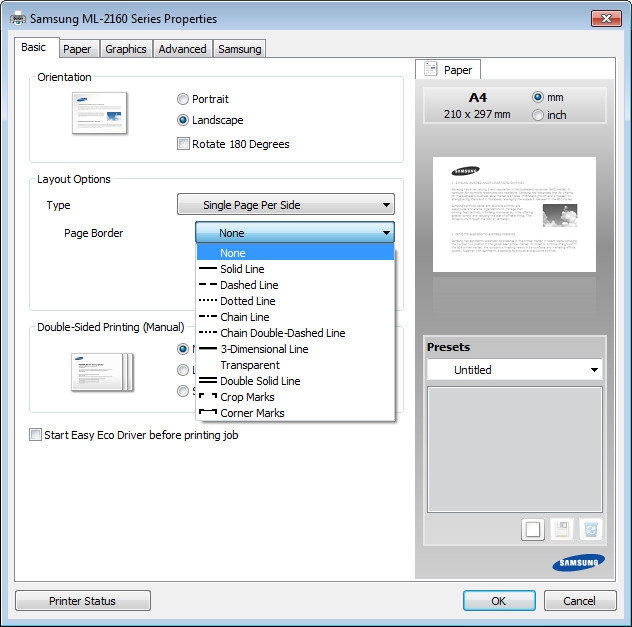The width and height of the screenshot is (632, 627).
Task: Collapse the Page Border dropdown
Action: 295,233
